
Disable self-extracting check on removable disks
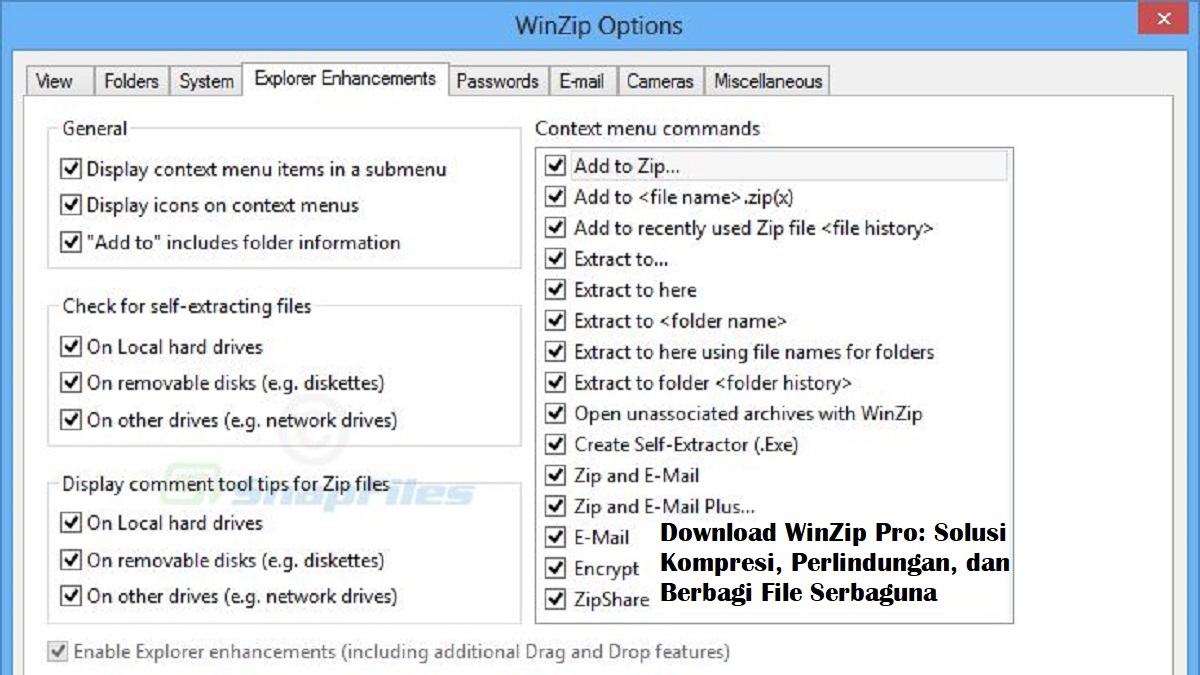[70, 383]
